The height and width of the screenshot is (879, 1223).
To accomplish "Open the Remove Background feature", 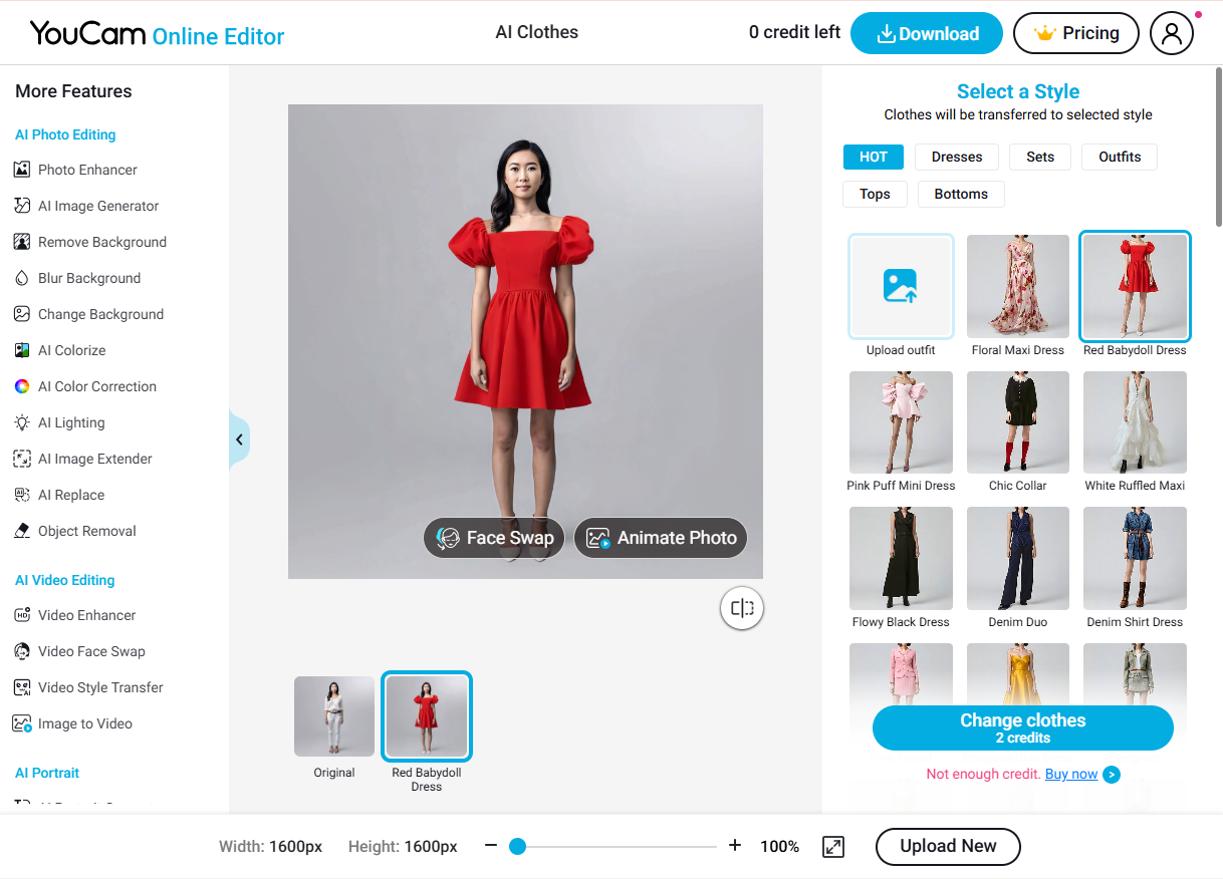I will pos(103,241).
